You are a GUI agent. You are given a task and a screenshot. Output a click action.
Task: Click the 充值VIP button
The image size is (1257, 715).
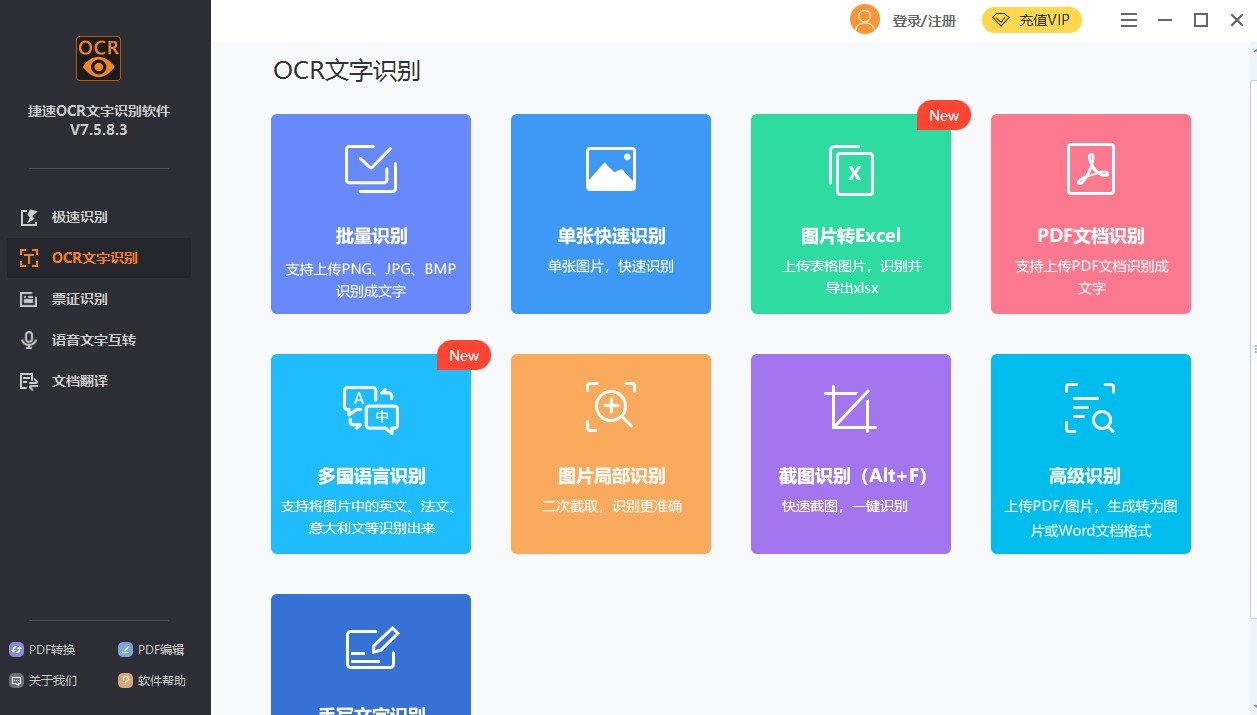pos(1031,19)
